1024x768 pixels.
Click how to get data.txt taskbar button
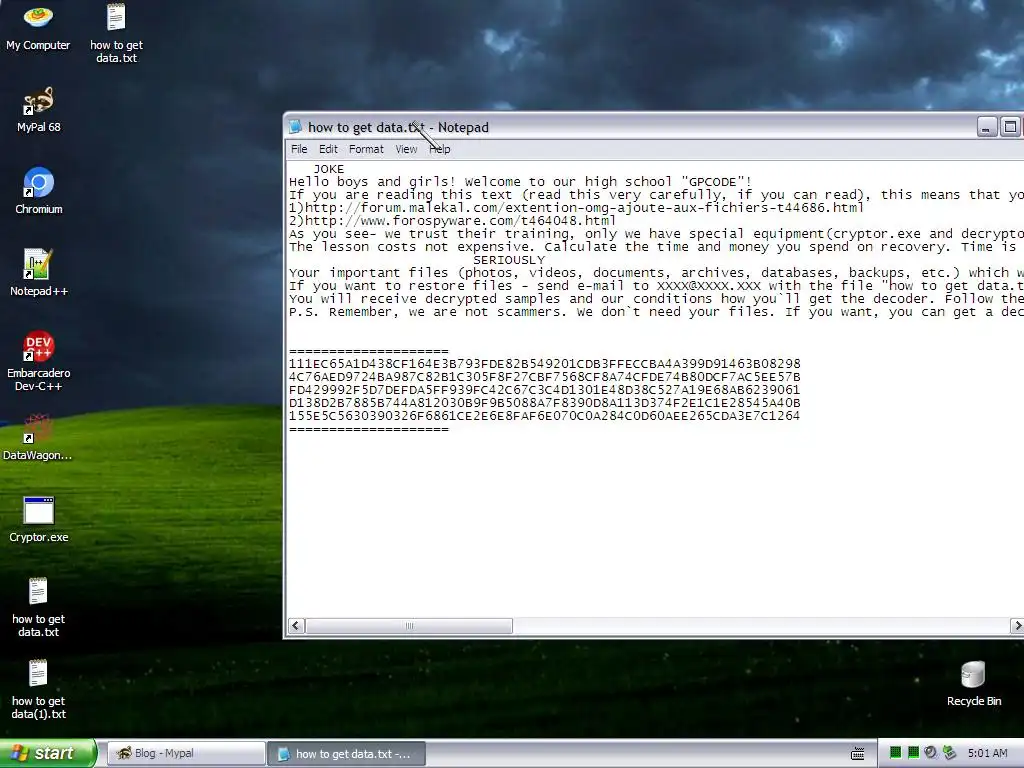346,754
